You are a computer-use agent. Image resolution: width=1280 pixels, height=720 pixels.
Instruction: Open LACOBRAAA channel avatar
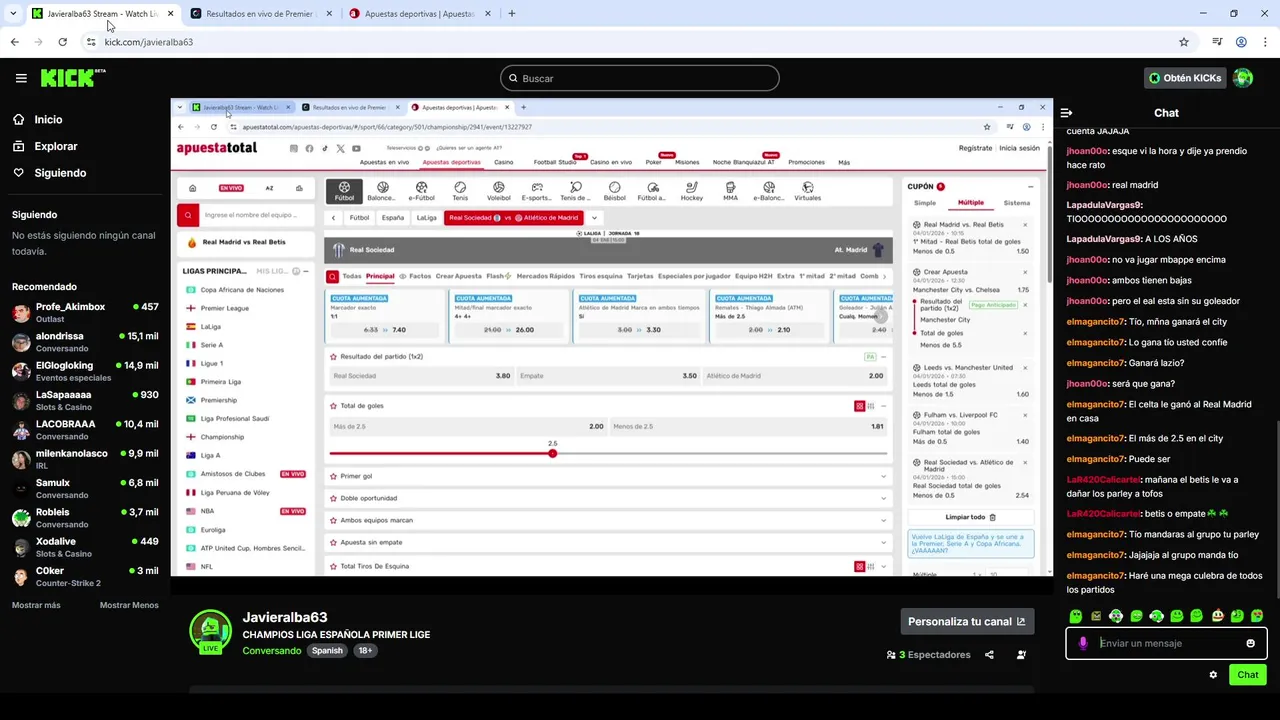[21, 430]
